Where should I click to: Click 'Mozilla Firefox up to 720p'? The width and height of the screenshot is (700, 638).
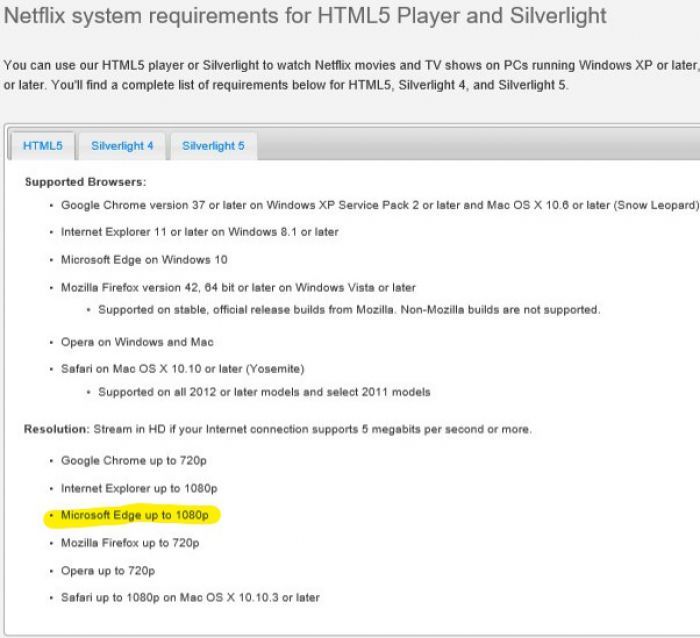[130, 543]
